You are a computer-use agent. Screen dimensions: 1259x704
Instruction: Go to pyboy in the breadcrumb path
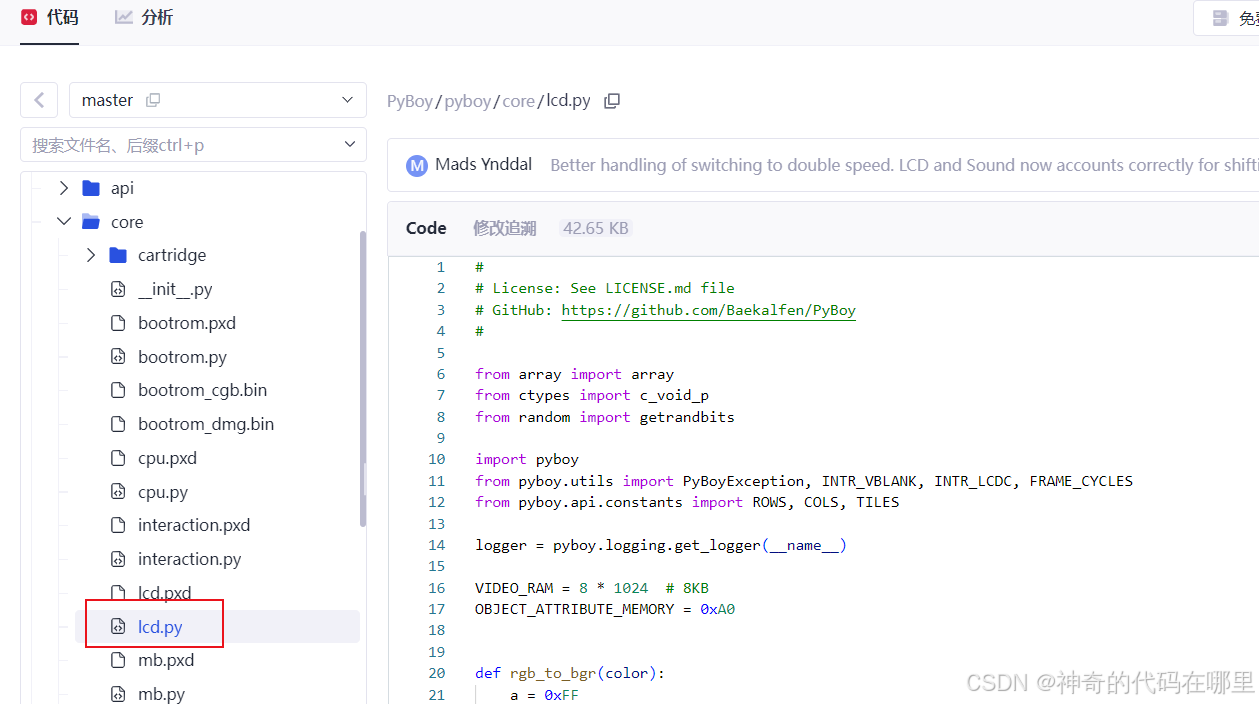tap(468, 101)
